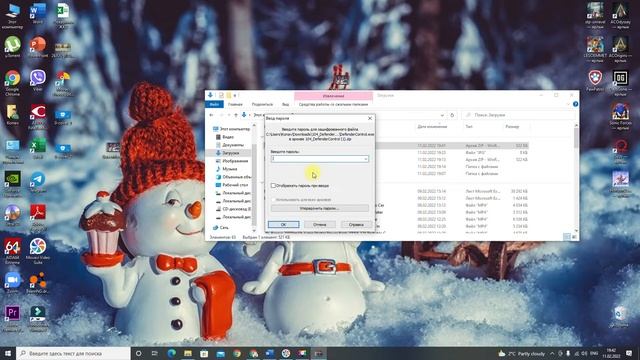This screenshot has height=360, width=640.
Task: Click taskbar search text box
Action: point(73,353)
